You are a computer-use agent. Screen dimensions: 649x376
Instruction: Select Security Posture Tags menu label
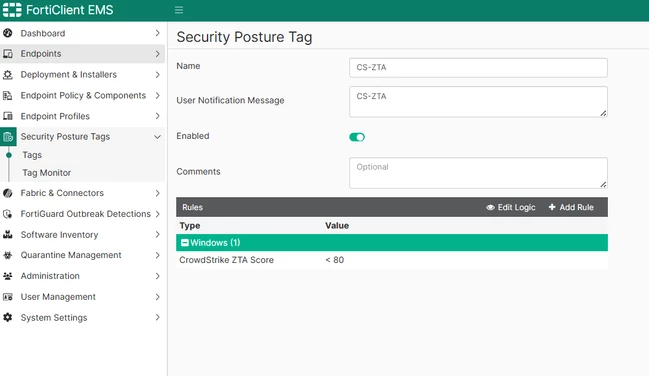(x=65, y=137)
